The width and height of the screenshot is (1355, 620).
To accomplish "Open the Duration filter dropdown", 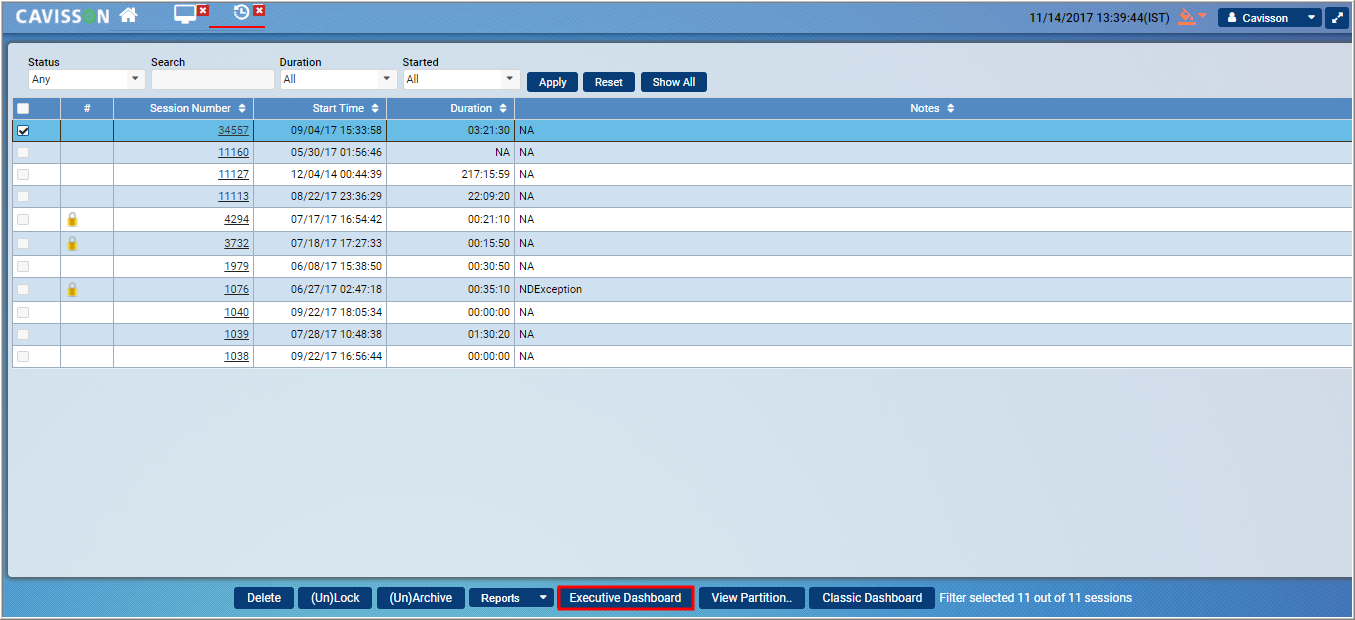I will [x=338, y=79].
